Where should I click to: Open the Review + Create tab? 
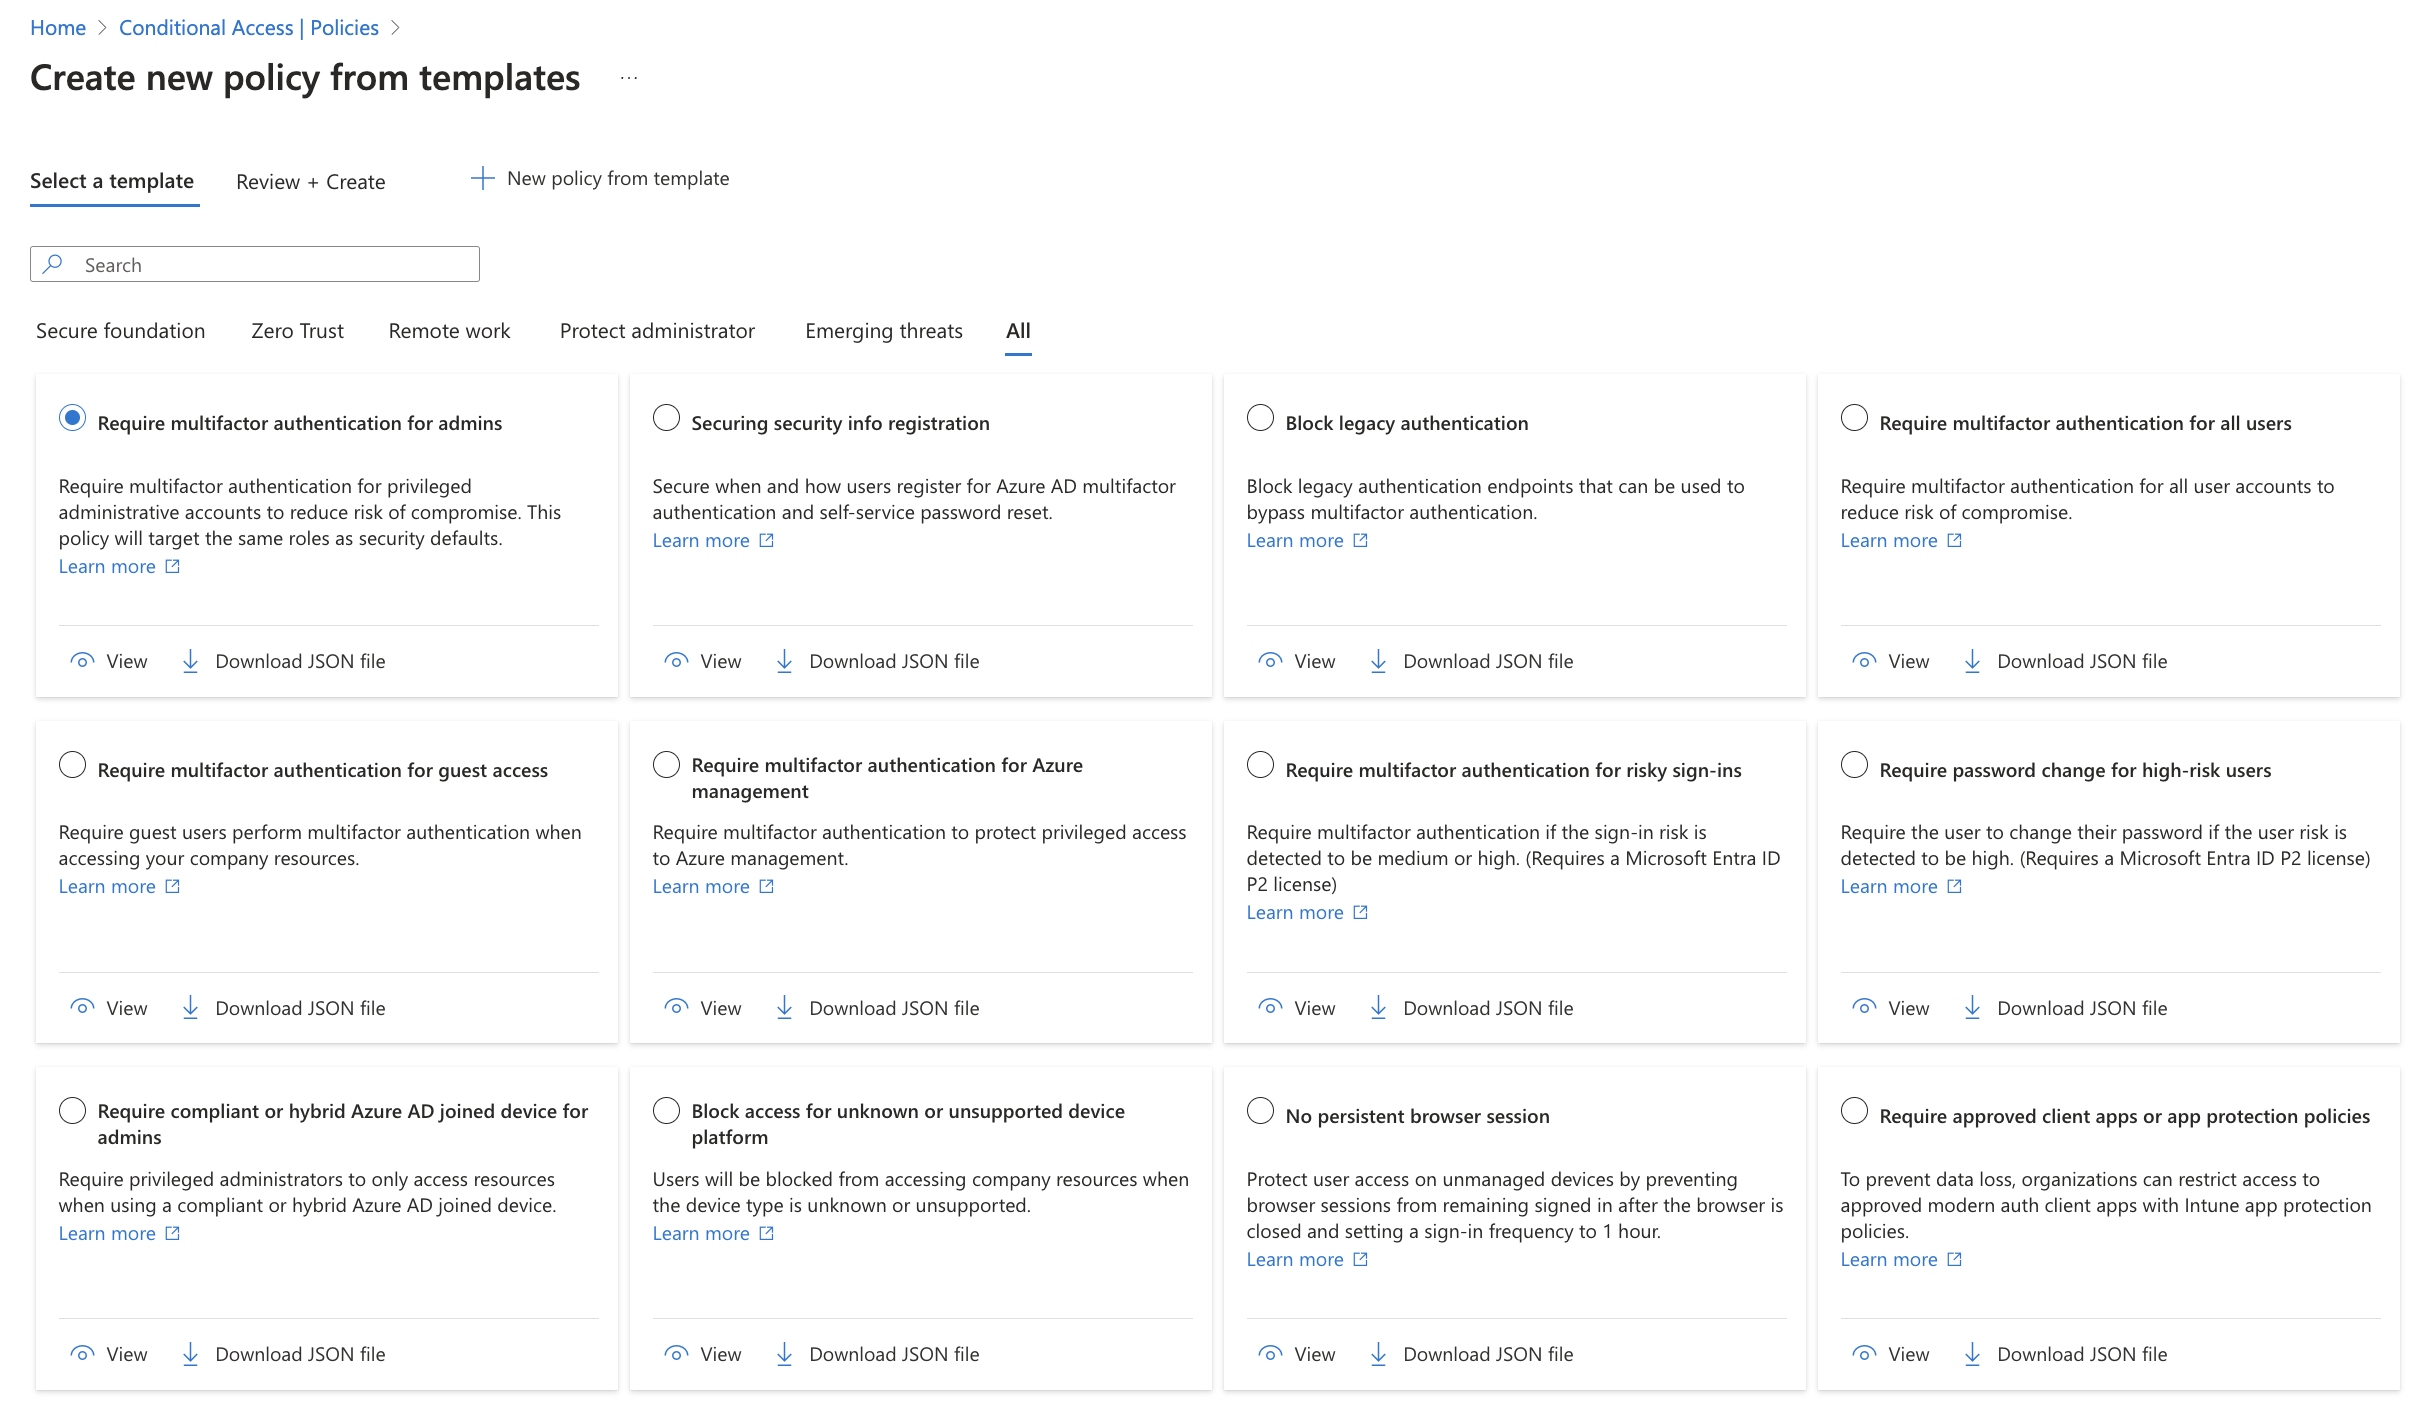click(x=310, y=181)
